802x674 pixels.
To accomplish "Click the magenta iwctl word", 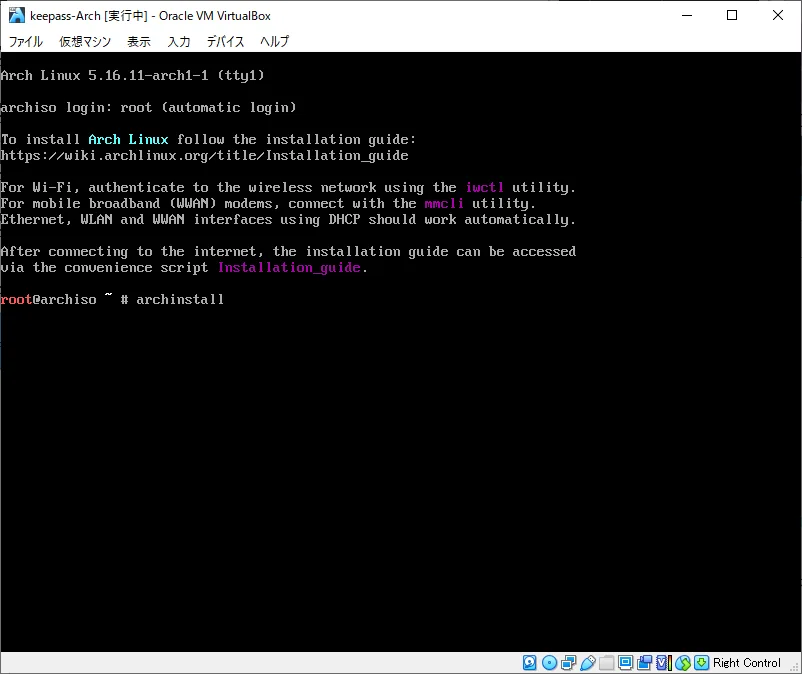I will click(x=484, y=187).
